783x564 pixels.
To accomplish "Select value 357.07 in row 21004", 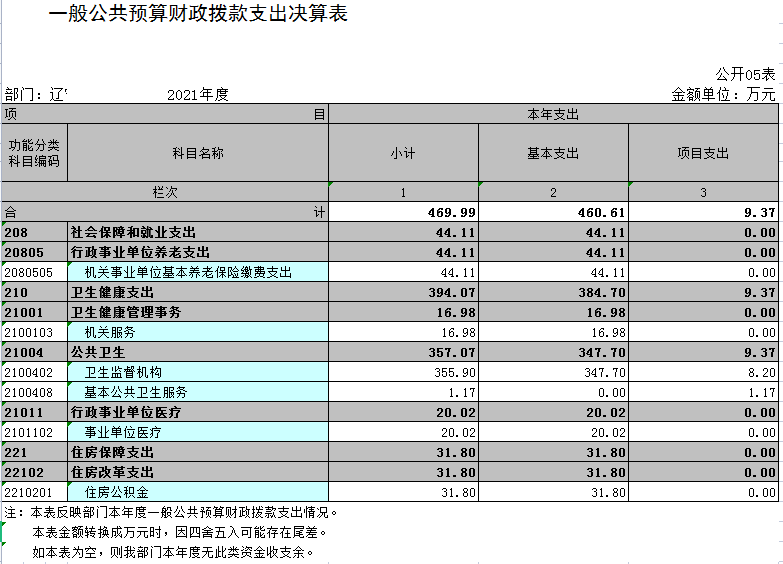I will [x=403, y=352].
